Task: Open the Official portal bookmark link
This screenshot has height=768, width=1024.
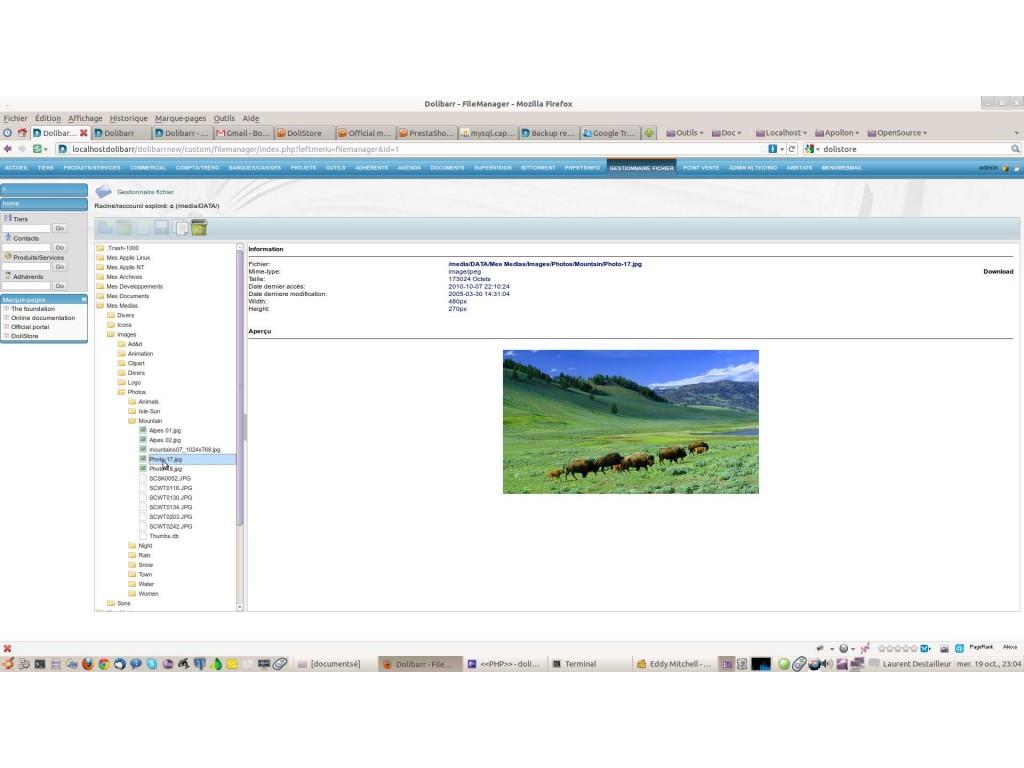Action: click(30, 327)
